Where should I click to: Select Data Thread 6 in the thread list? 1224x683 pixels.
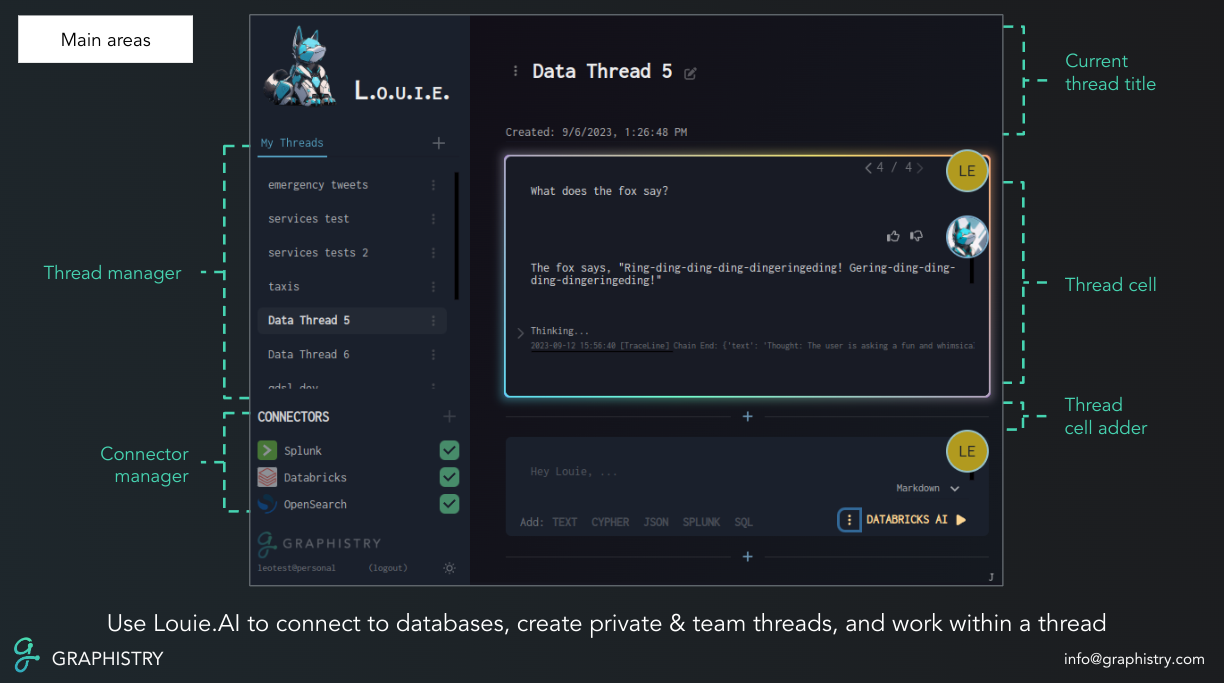(x=309, y=355)
